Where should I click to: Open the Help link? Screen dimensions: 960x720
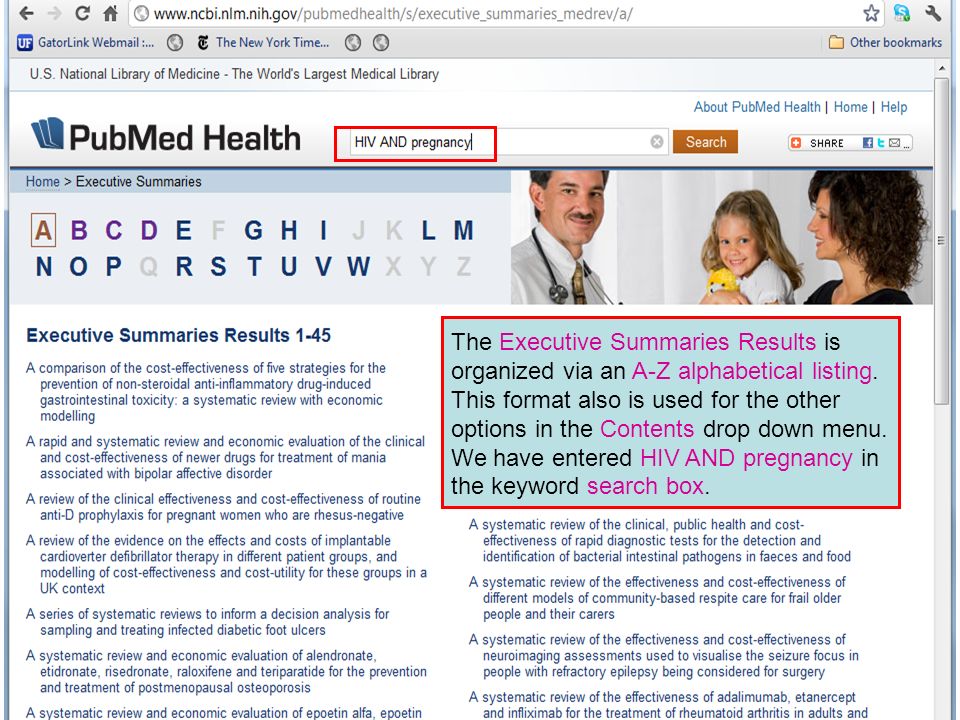tap(894, 107)
